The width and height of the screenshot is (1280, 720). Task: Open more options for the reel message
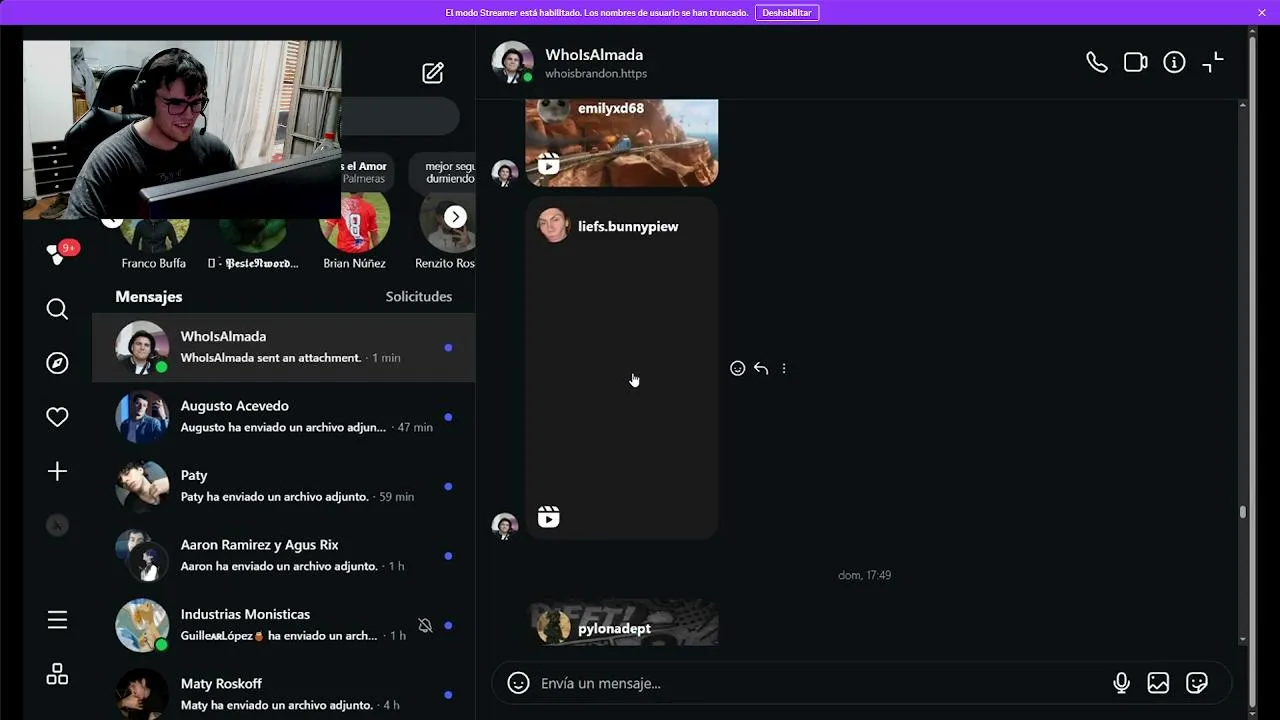pos(784,368)
